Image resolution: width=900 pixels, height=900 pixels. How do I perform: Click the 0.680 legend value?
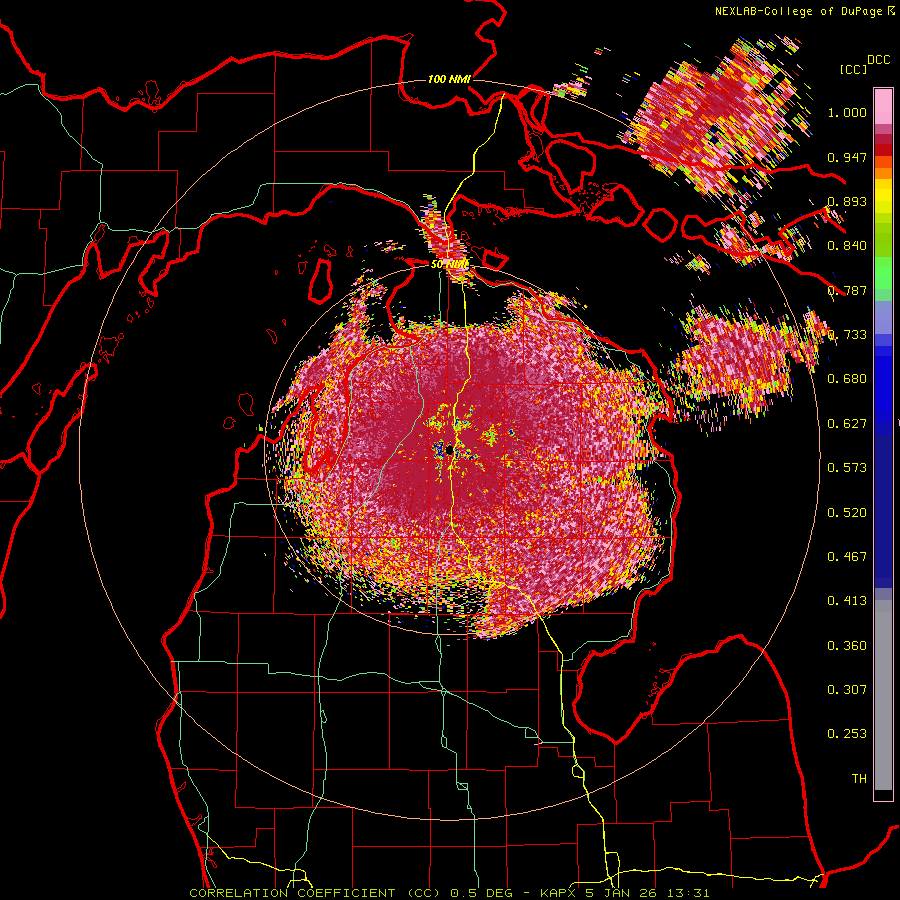pos(847,379)
